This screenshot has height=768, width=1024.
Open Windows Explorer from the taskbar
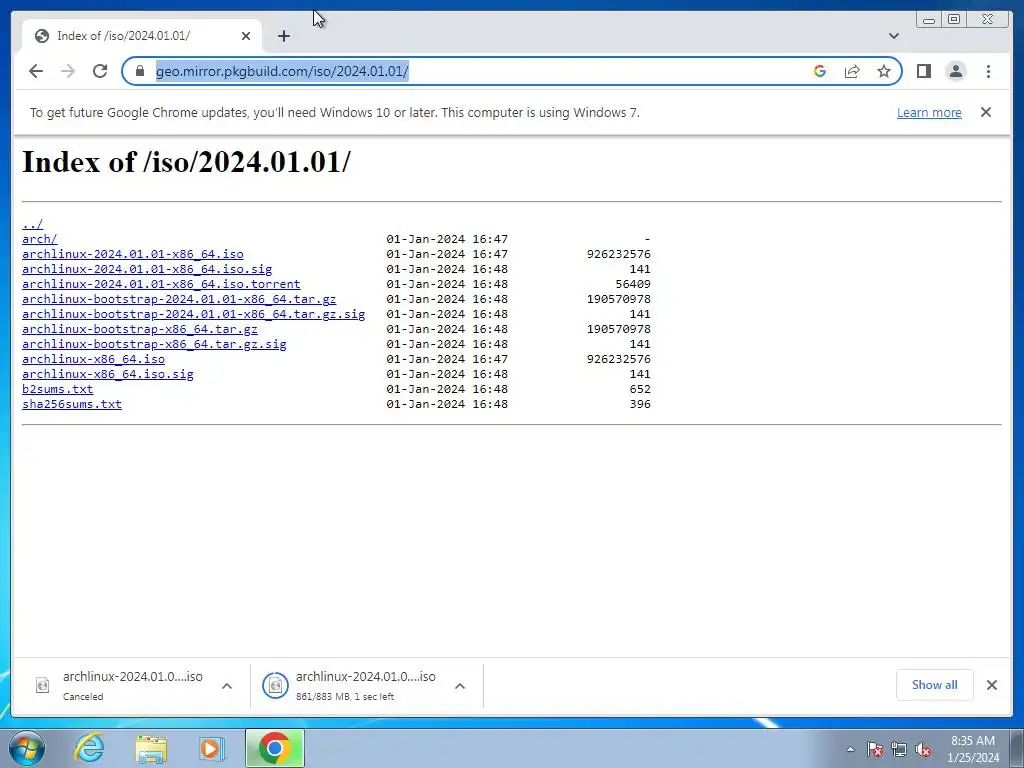tap(151, 748)
